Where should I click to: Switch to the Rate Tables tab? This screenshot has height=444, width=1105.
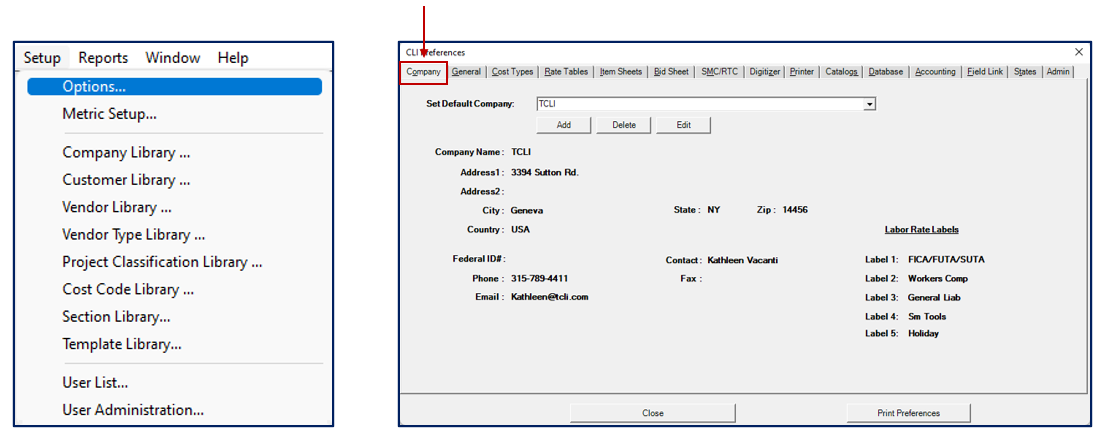click(566, 72)
